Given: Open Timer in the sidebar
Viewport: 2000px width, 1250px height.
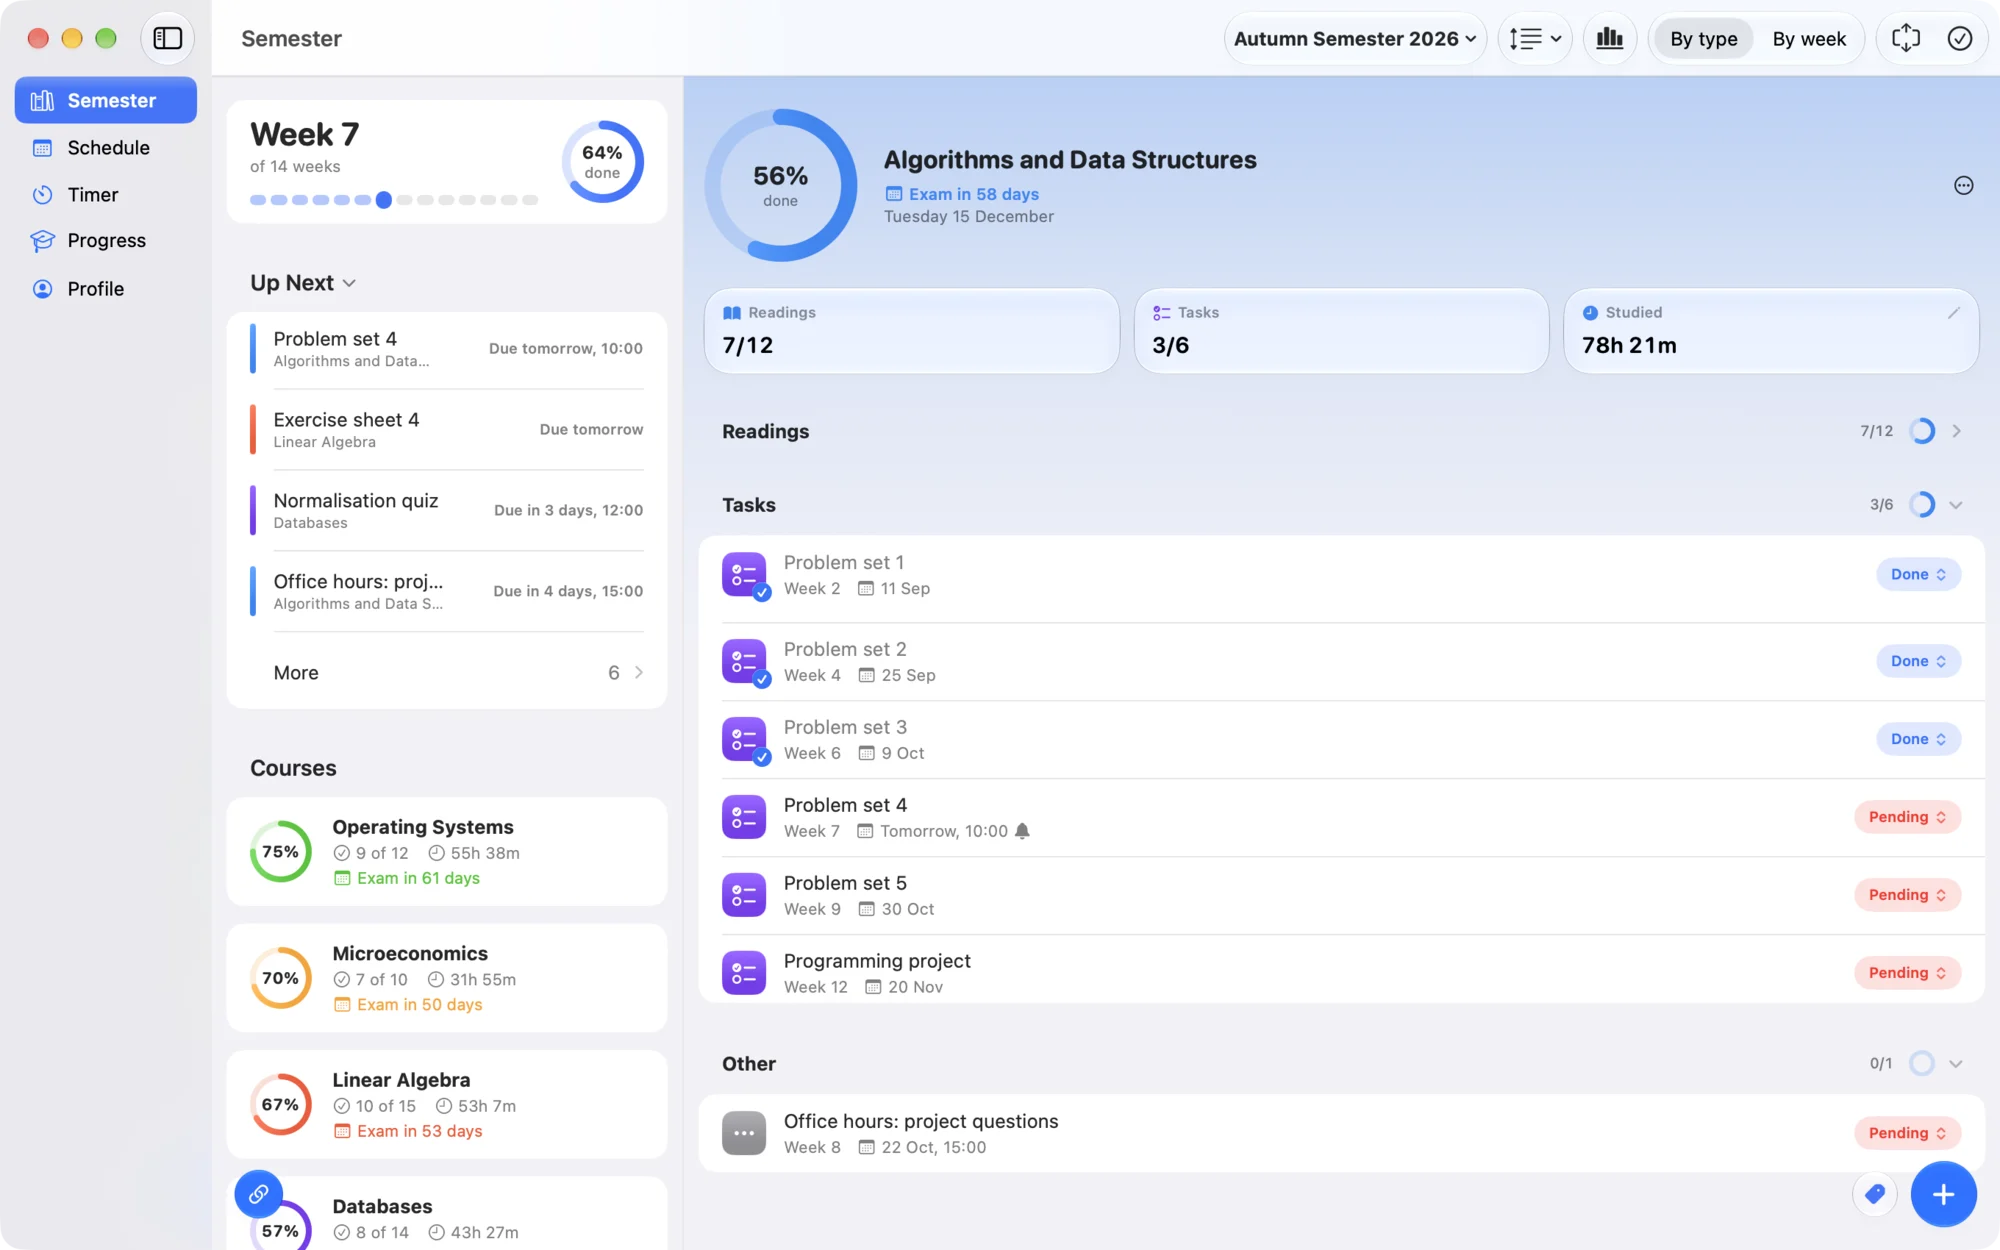Looking at the screenshot, I should pyautogui.click(x=106, y=194).
